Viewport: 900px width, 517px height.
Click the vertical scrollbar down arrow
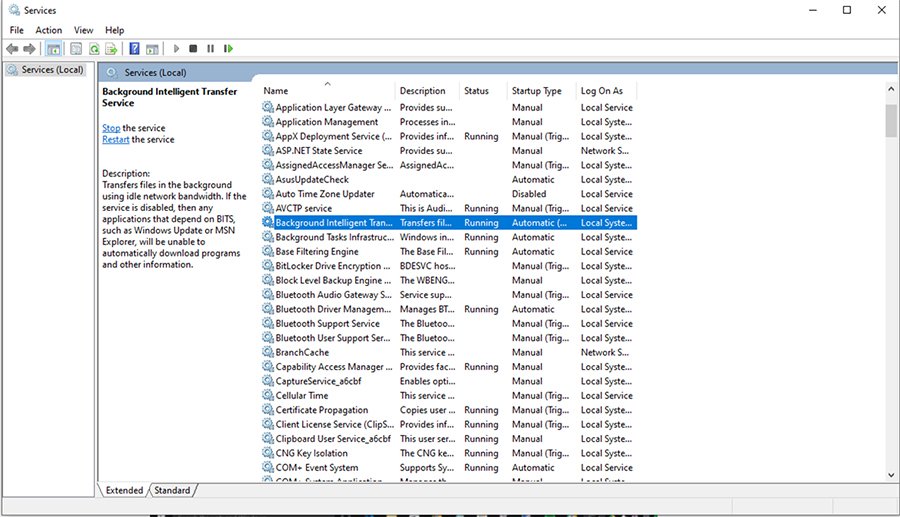click(x=891, y=474)
